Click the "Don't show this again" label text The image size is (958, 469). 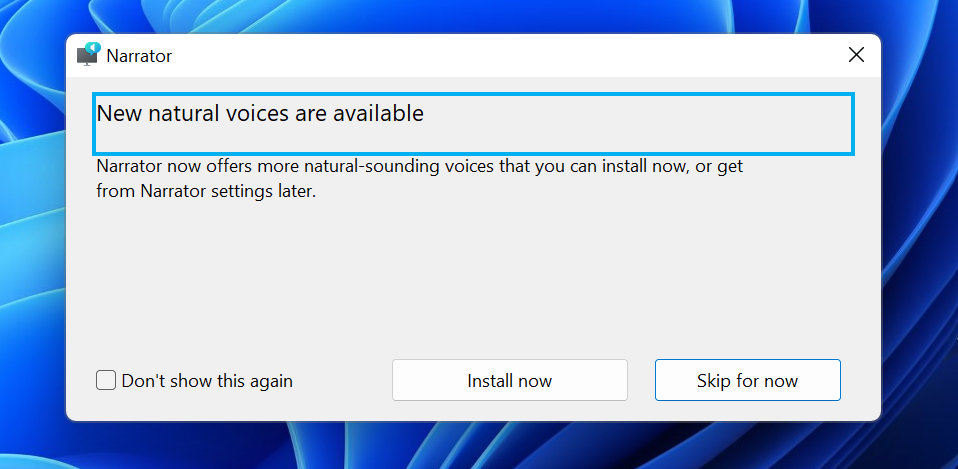207,381
